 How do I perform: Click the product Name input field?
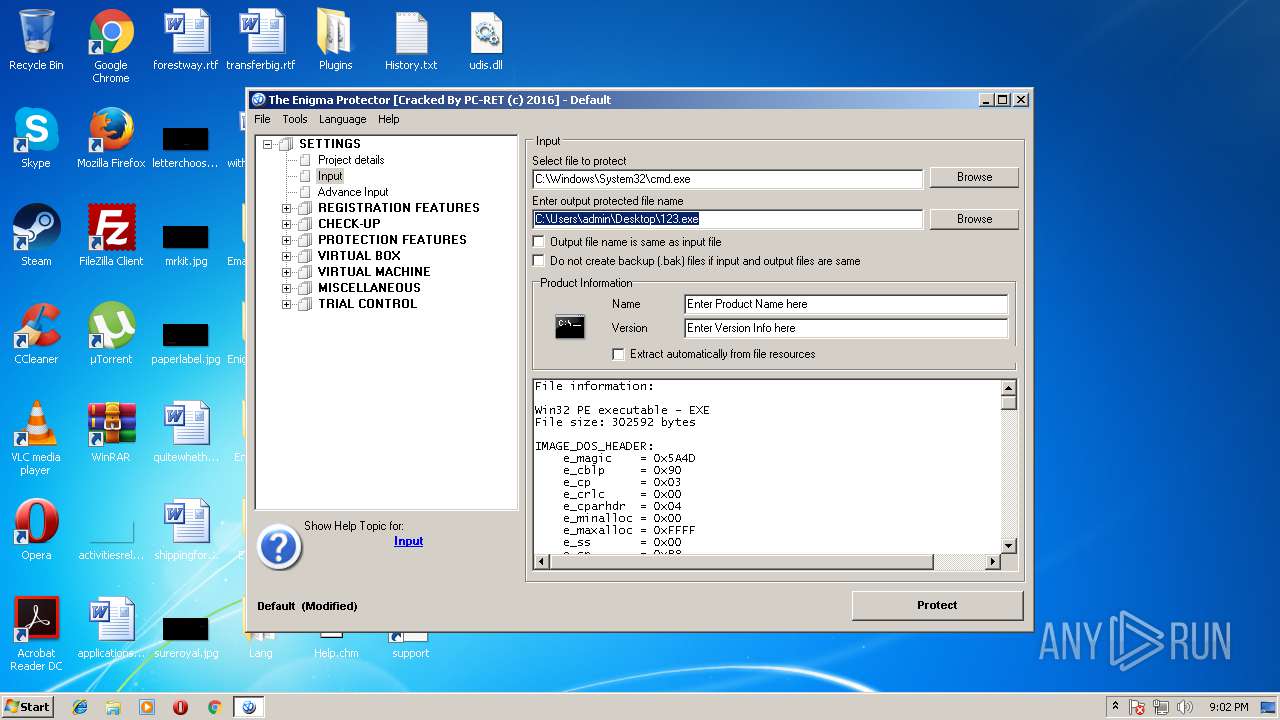[846, 304]
